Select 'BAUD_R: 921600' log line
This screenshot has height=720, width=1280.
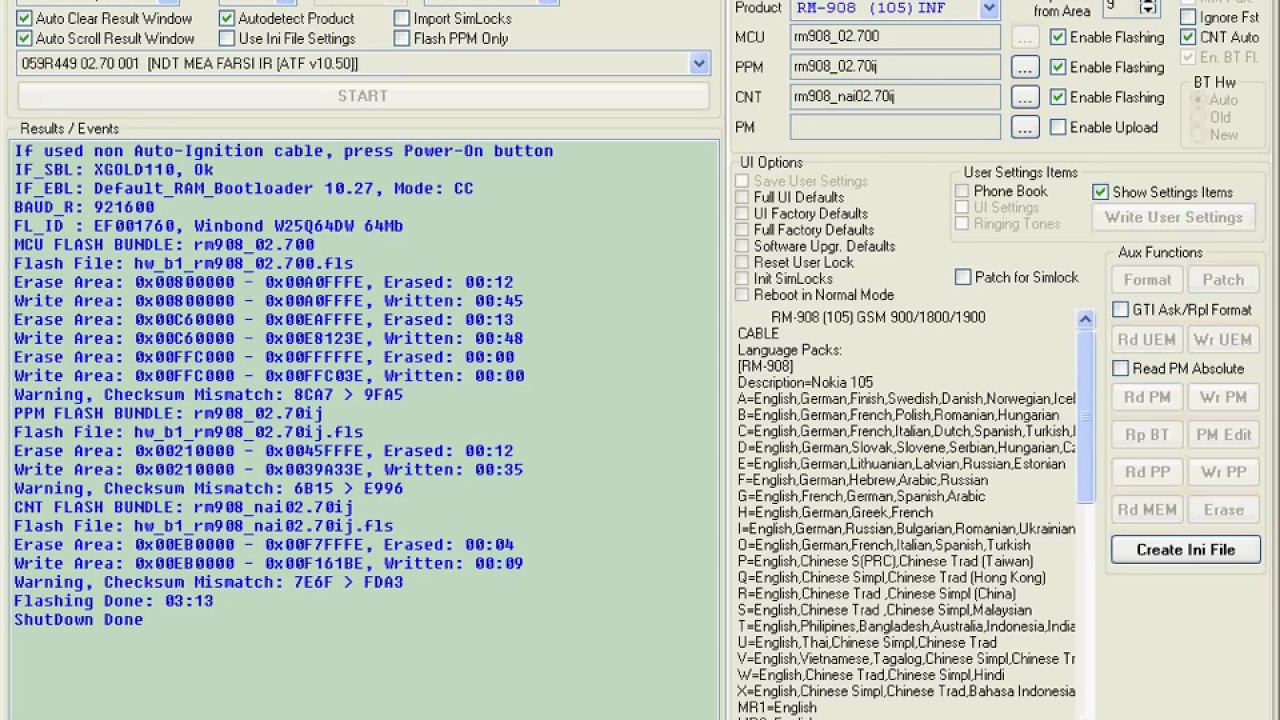pyautogui.click(x=84, y=207)
